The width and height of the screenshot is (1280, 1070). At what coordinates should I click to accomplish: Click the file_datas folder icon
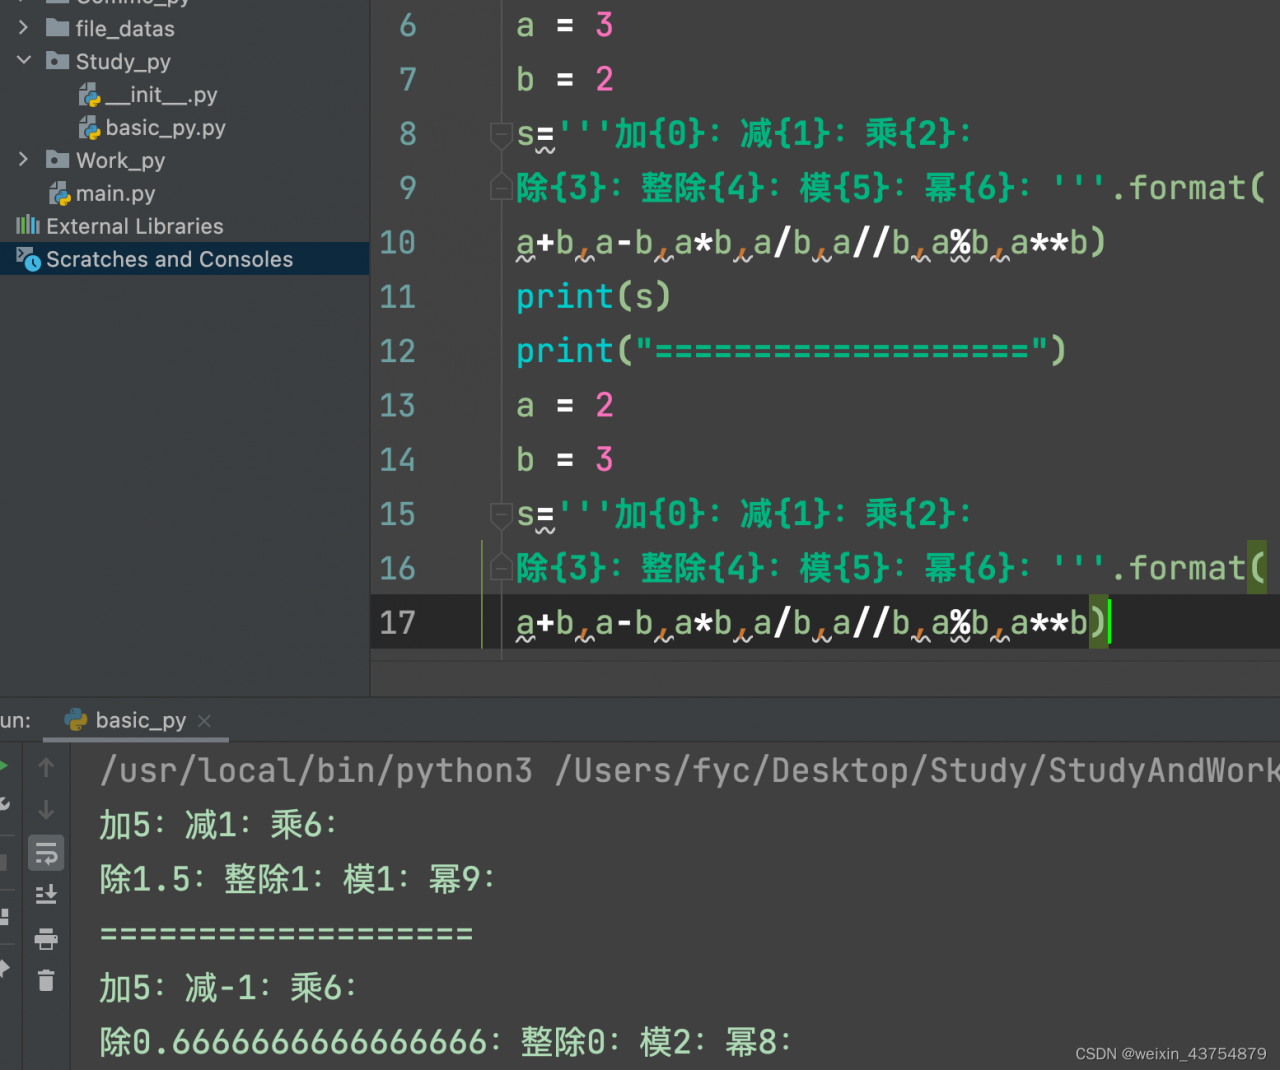[58, 28]
